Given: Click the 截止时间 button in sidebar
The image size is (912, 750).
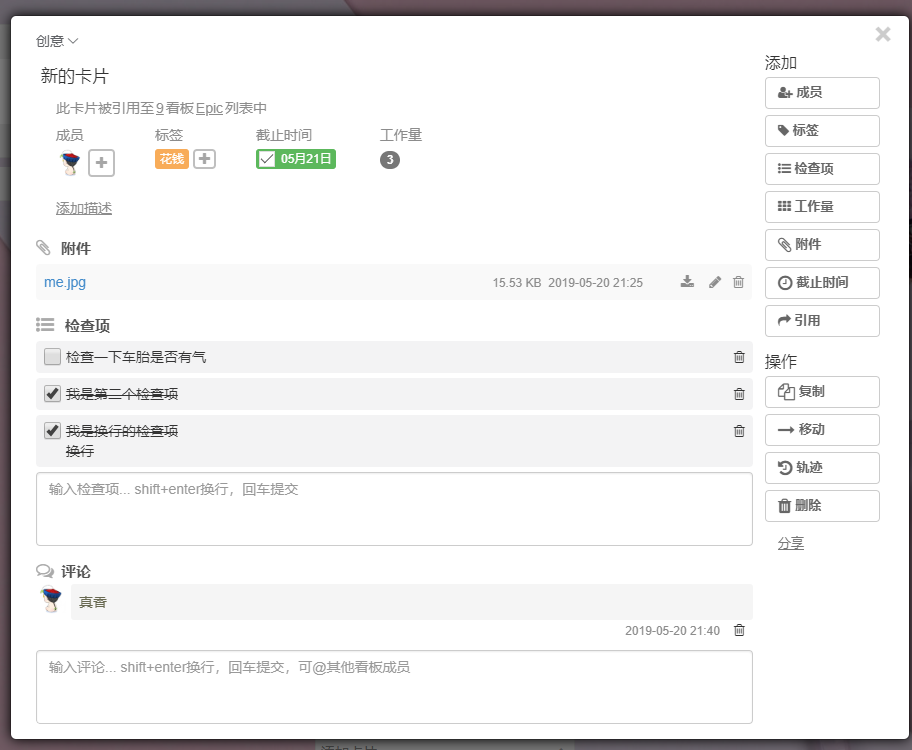Looking at the screenshot, I should coord(822,283).
